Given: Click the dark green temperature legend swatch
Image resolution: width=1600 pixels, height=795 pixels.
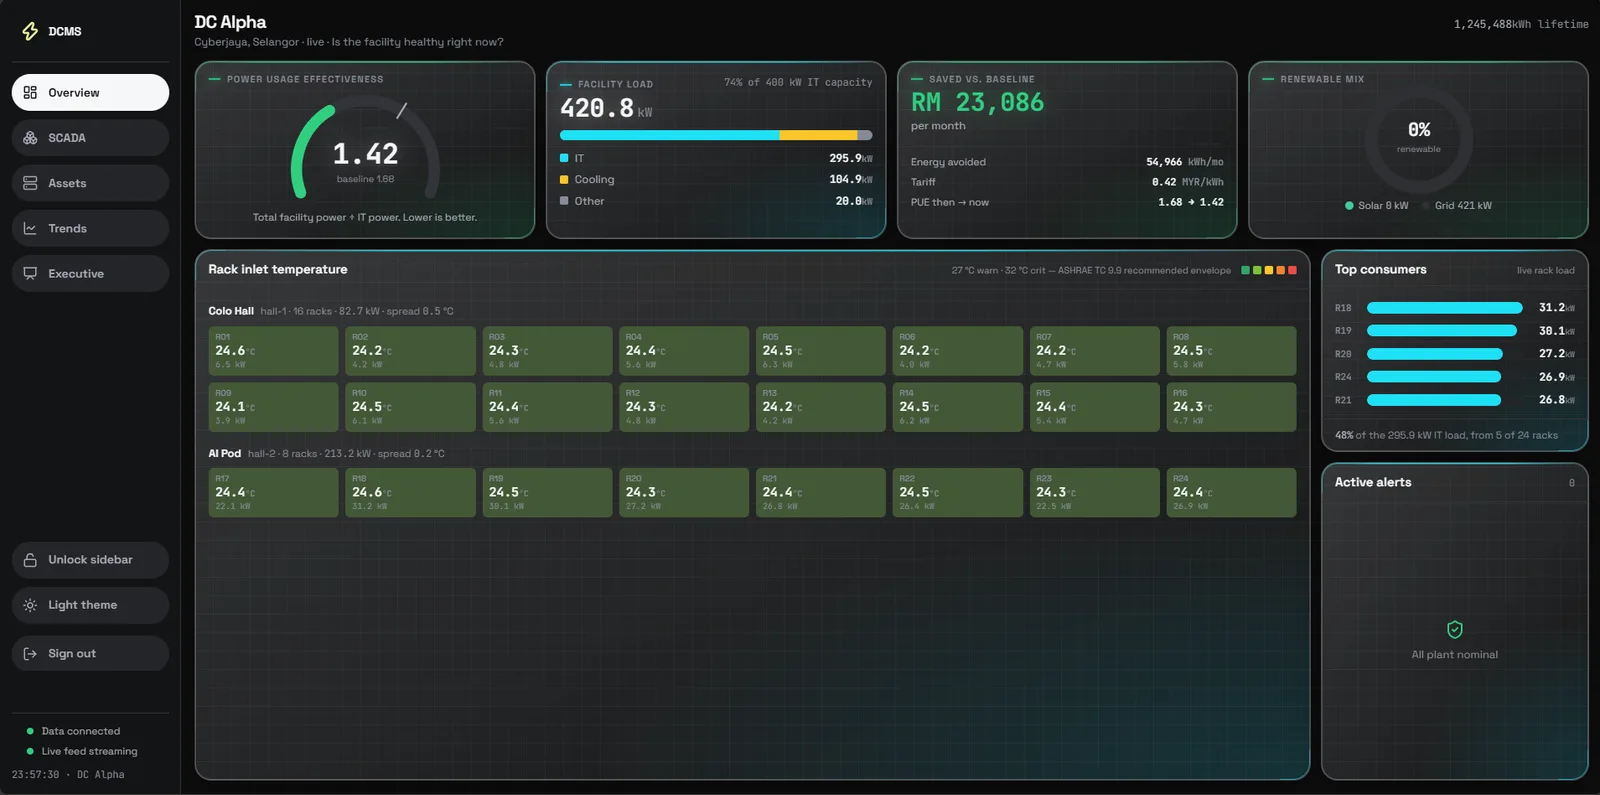Looking at the screenshot, I should click(1245, 270).
